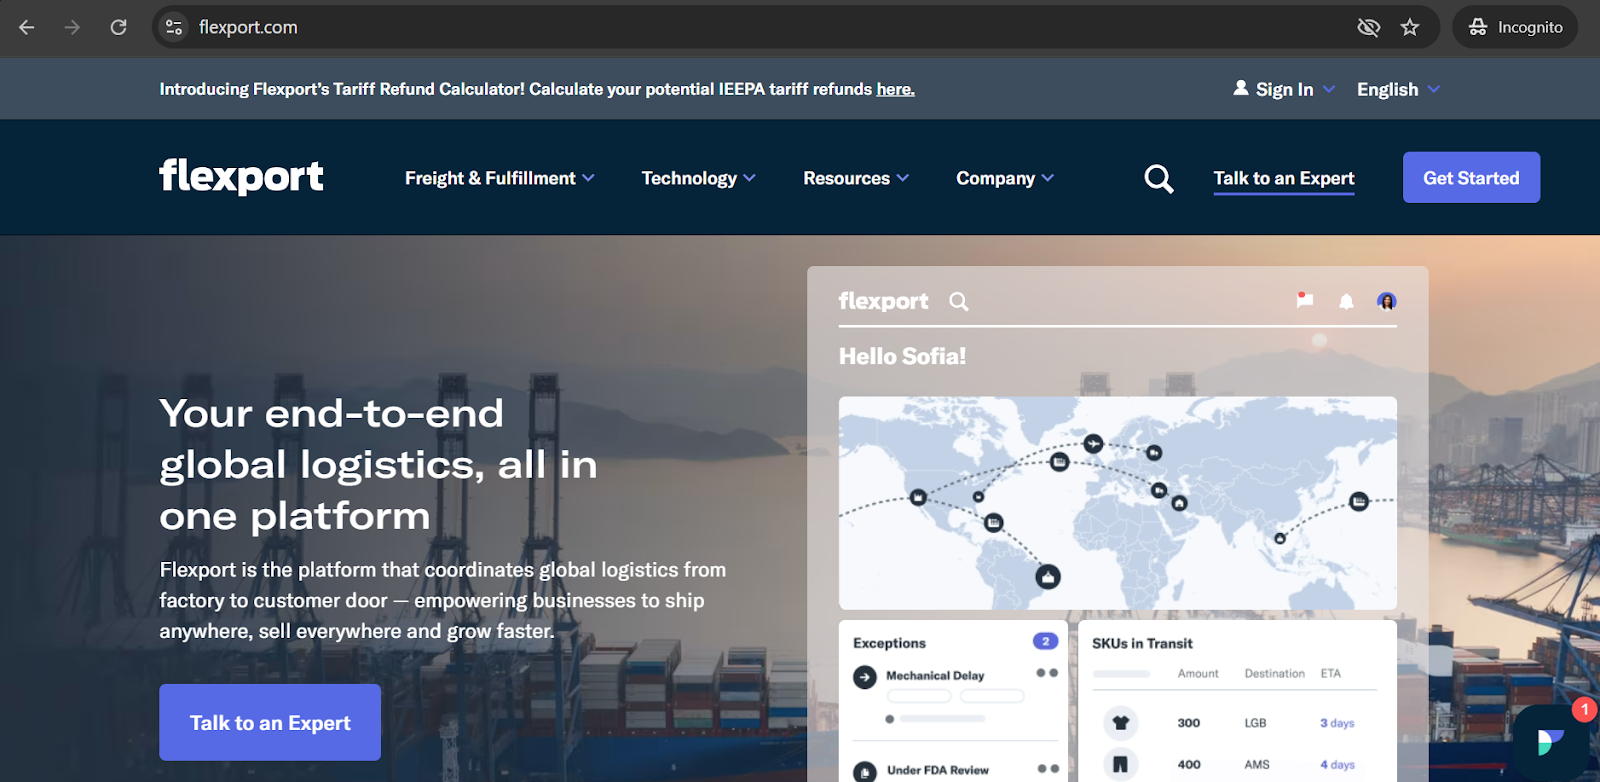Viewport: 1600px width, 782px height.
Task: Follow the 'here.' tariff refund calculator link
Action: pyautogui.click(x=895, y=89)
